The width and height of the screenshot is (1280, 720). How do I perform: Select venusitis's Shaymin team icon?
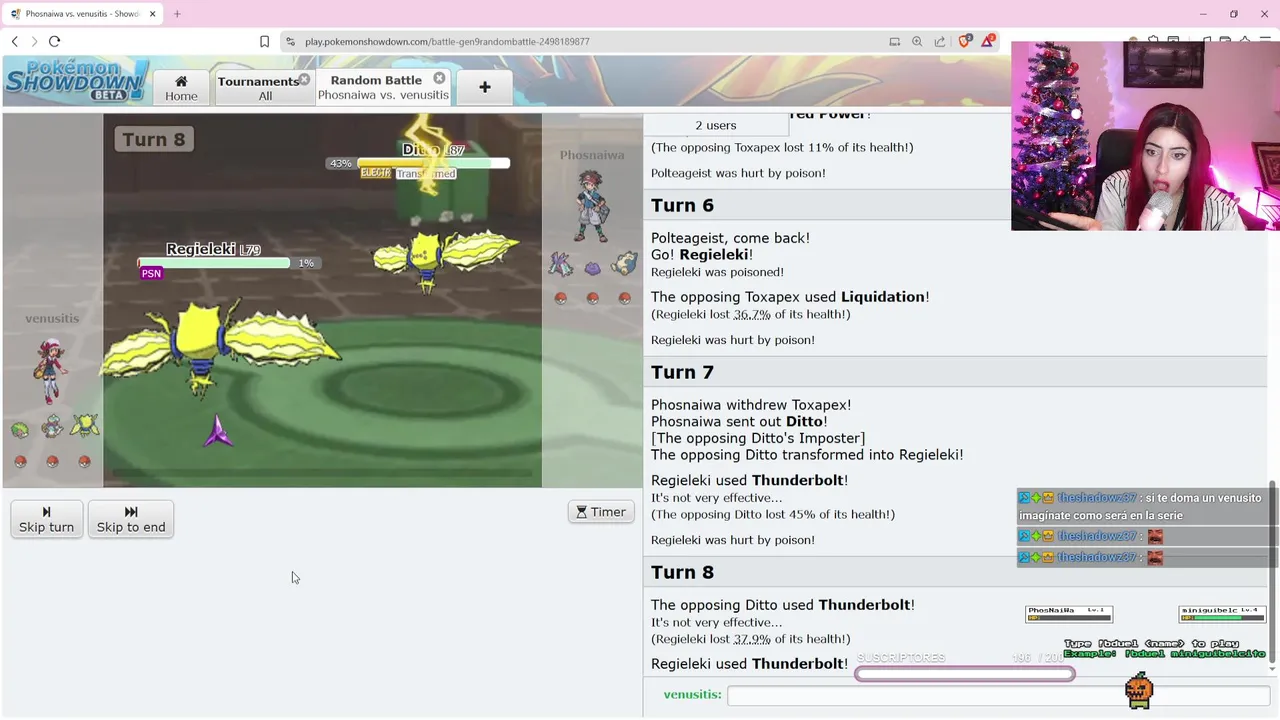[21, 429]
